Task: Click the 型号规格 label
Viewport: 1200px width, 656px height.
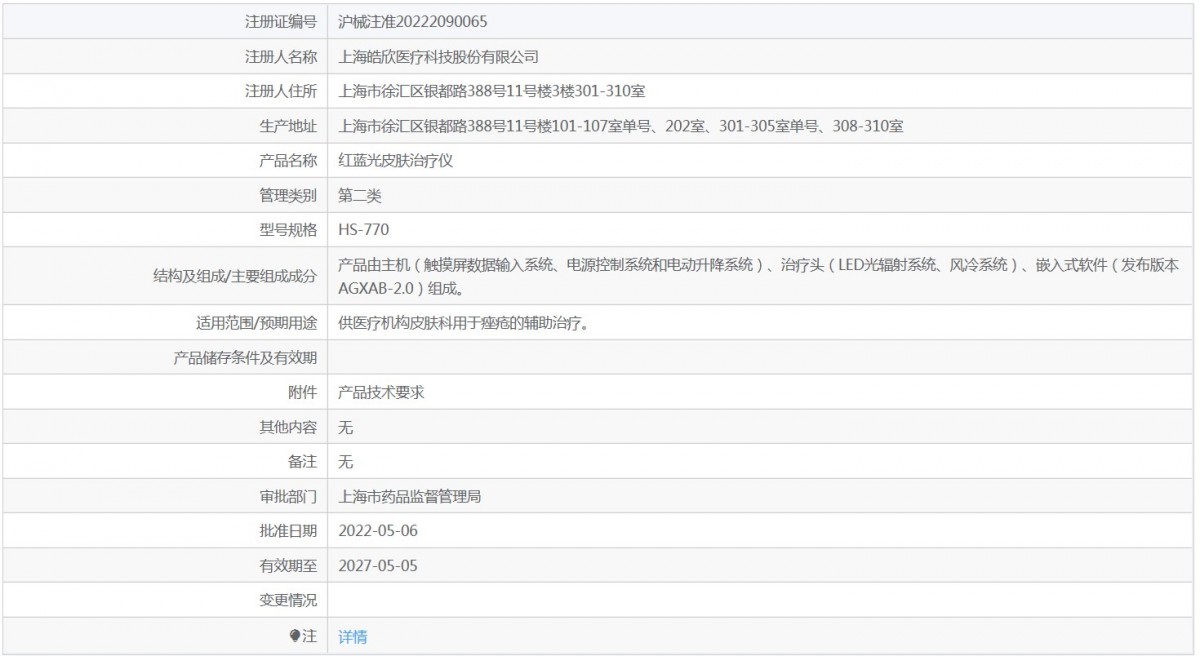Action: (x=288, y=230)
